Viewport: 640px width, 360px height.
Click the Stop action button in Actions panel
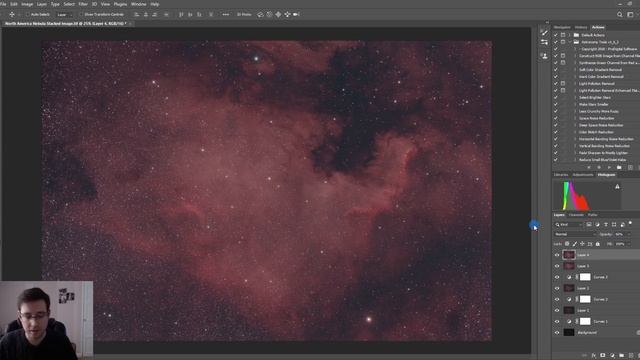(589, 167)
